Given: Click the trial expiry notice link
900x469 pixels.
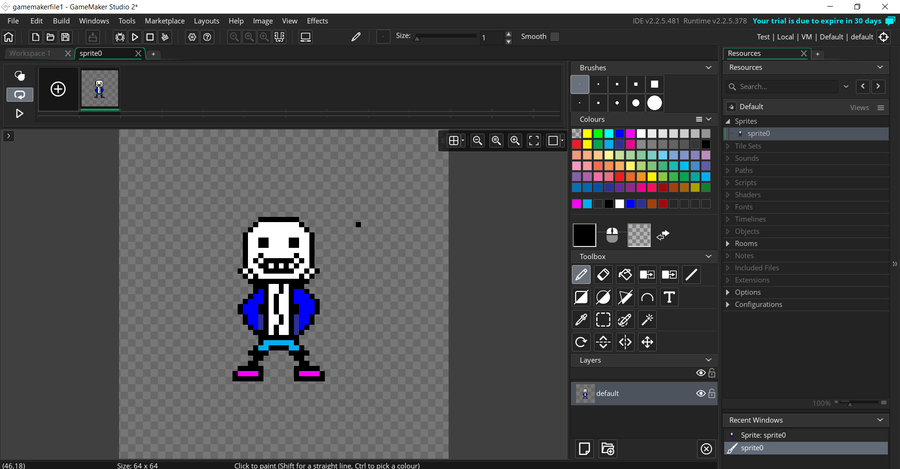Looking at the screenshot, I should (x=817, y=21).
